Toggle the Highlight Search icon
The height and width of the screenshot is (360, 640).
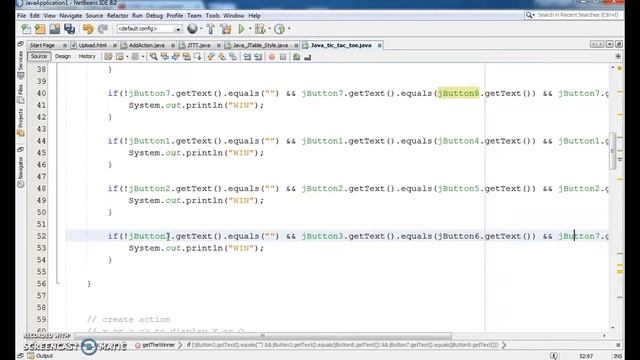pyautogui.click(x=187, y=57)
